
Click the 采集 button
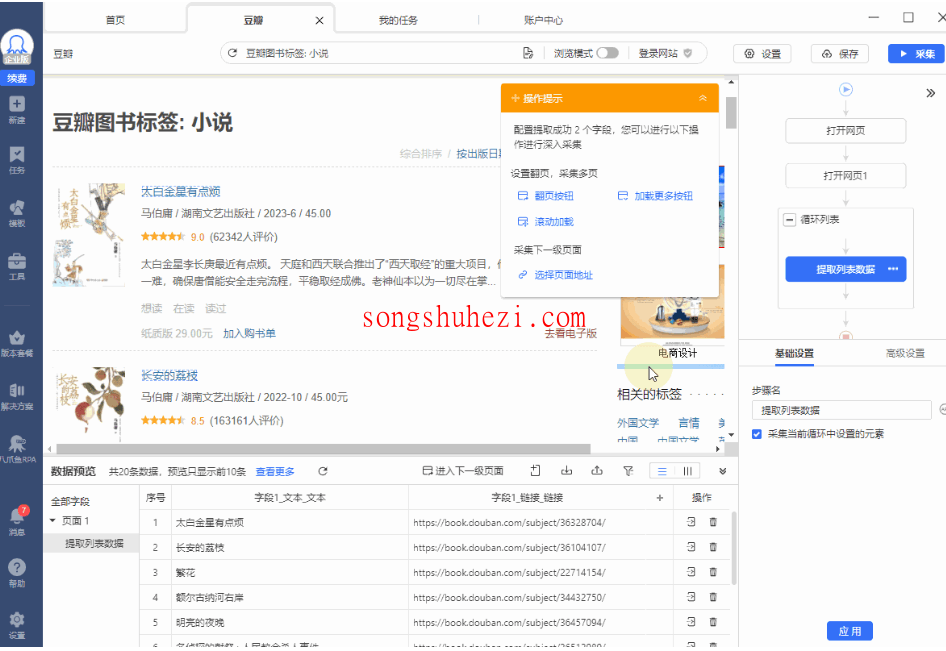[916, 54]
